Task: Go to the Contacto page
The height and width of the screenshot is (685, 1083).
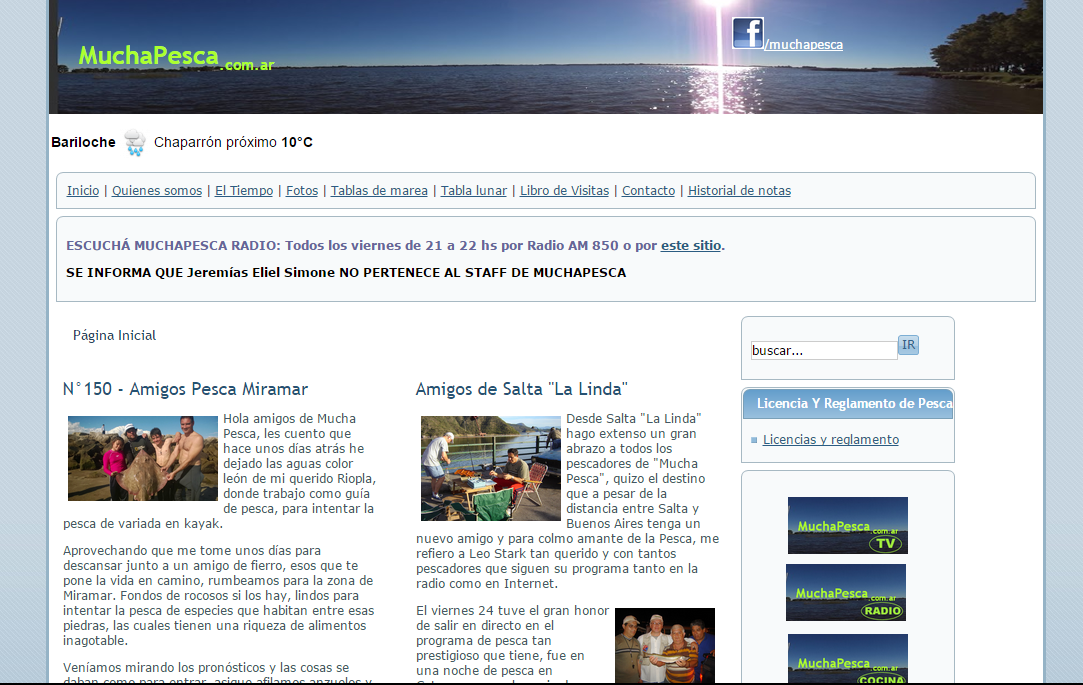Action: [x=649, y=191]
